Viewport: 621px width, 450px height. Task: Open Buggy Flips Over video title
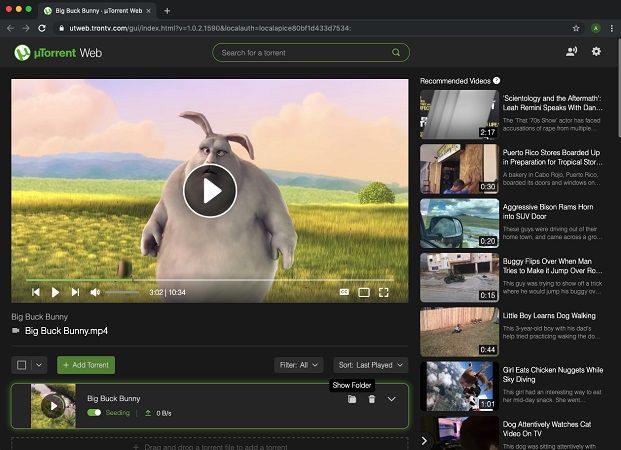(552, 266)
